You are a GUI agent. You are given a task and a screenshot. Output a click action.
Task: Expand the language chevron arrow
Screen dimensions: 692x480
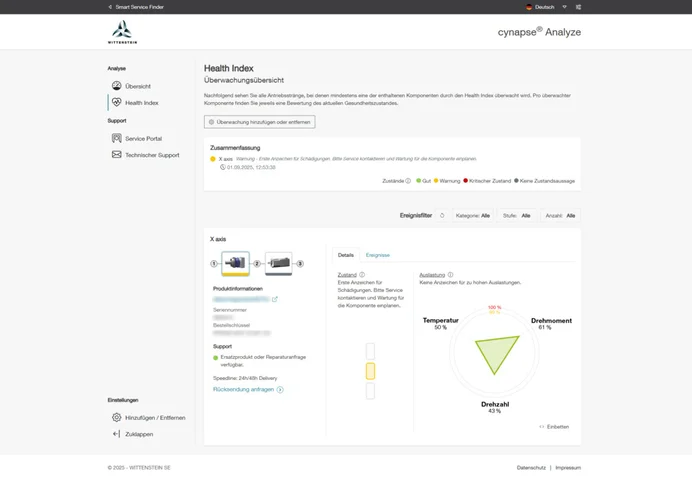(564, 7)
